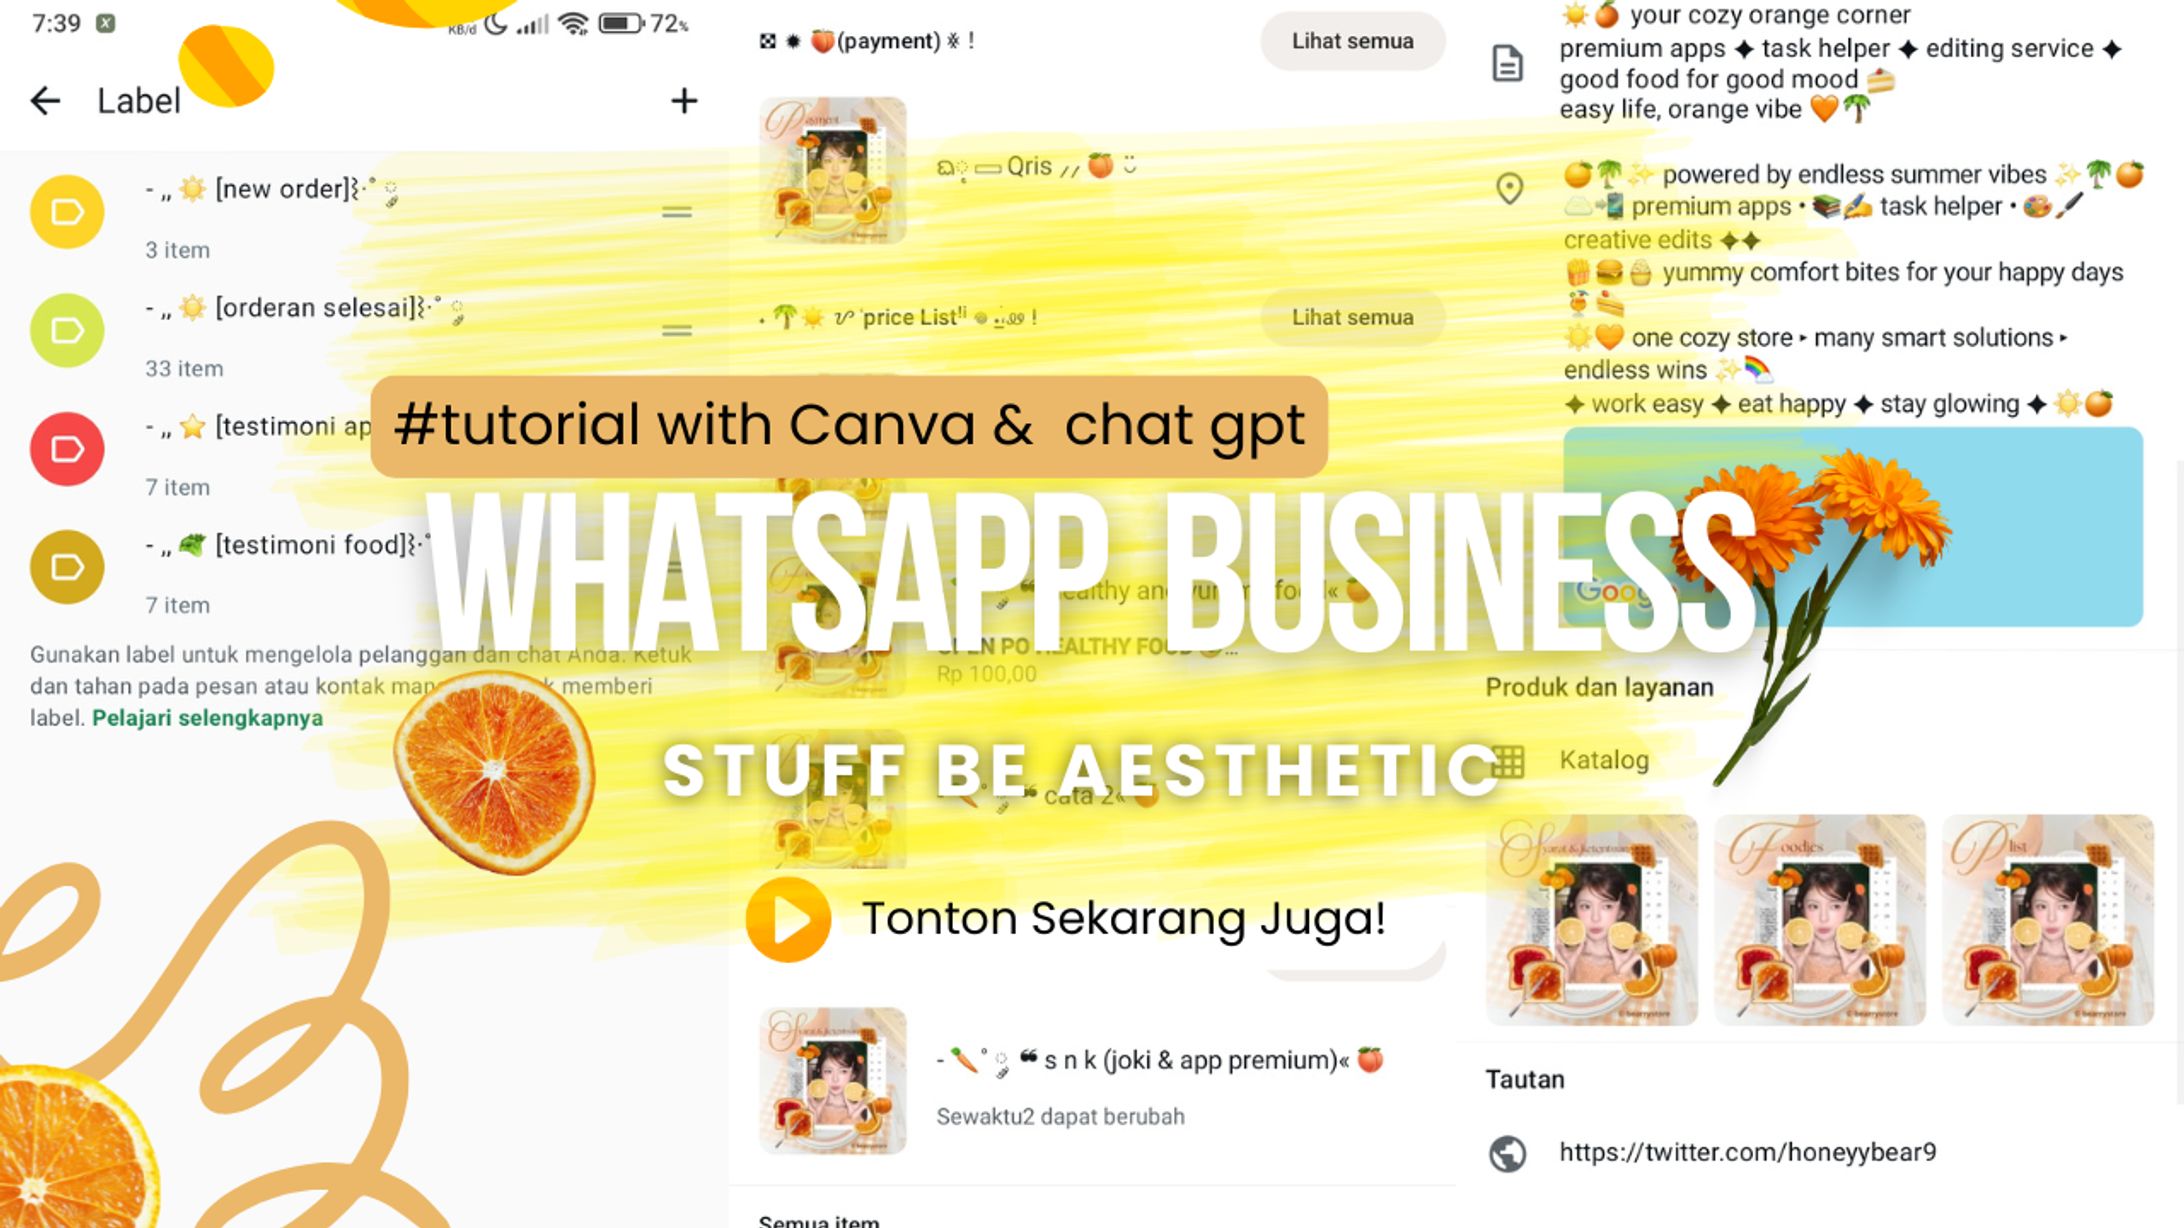Image resolution: width=2184 pixels, height=1228 pixels.
Task: Select the s n k joki & app premium item
Action: point(1160,1060)
